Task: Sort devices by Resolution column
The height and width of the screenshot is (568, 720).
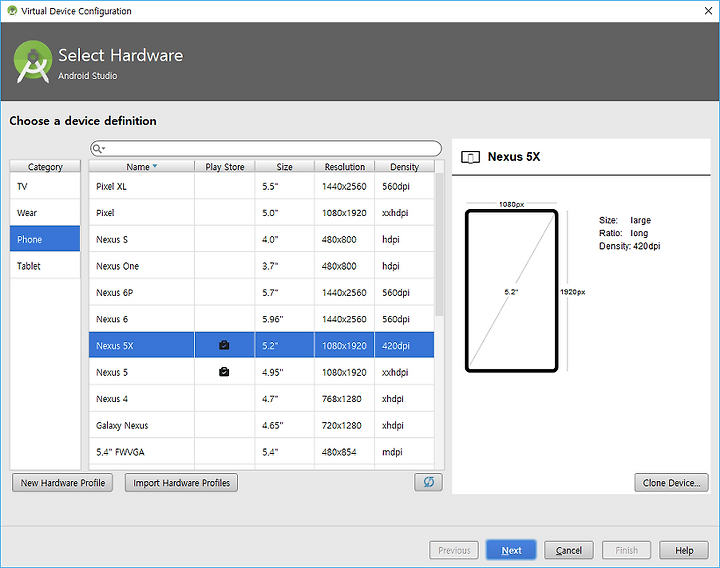Action: pyautogui.click(x=344, y=167)
